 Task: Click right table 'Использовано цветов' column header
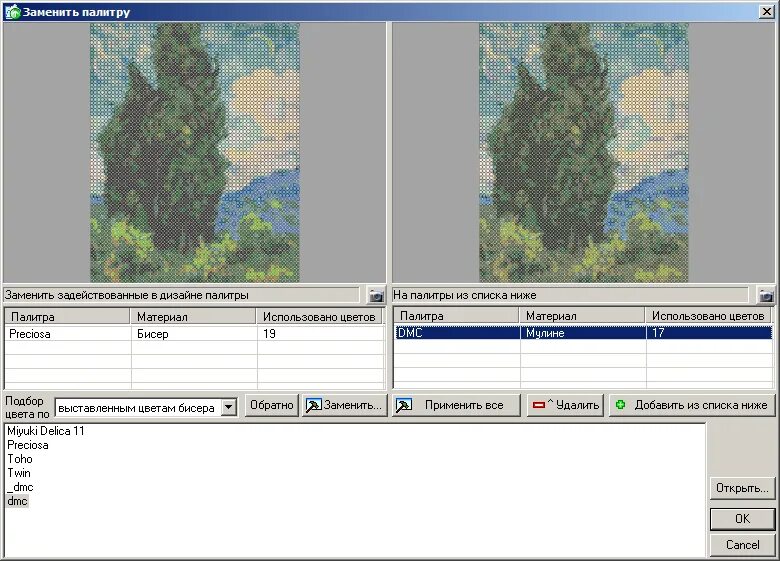pos(708,315)
